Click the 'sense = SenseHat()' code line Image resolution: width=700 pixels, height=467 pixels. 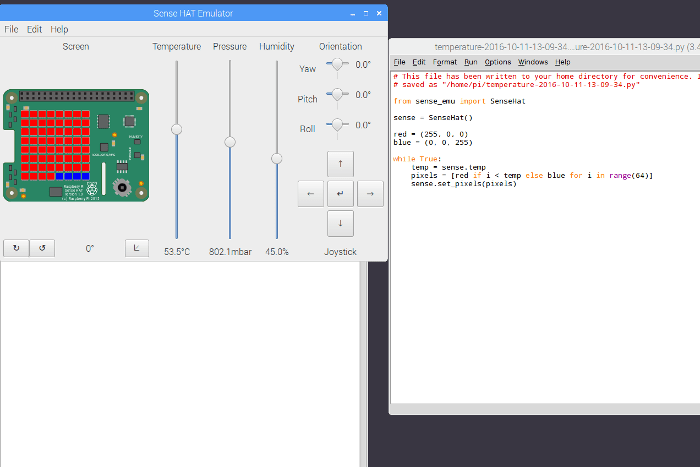pyautogui.click(x=433, y=118)
